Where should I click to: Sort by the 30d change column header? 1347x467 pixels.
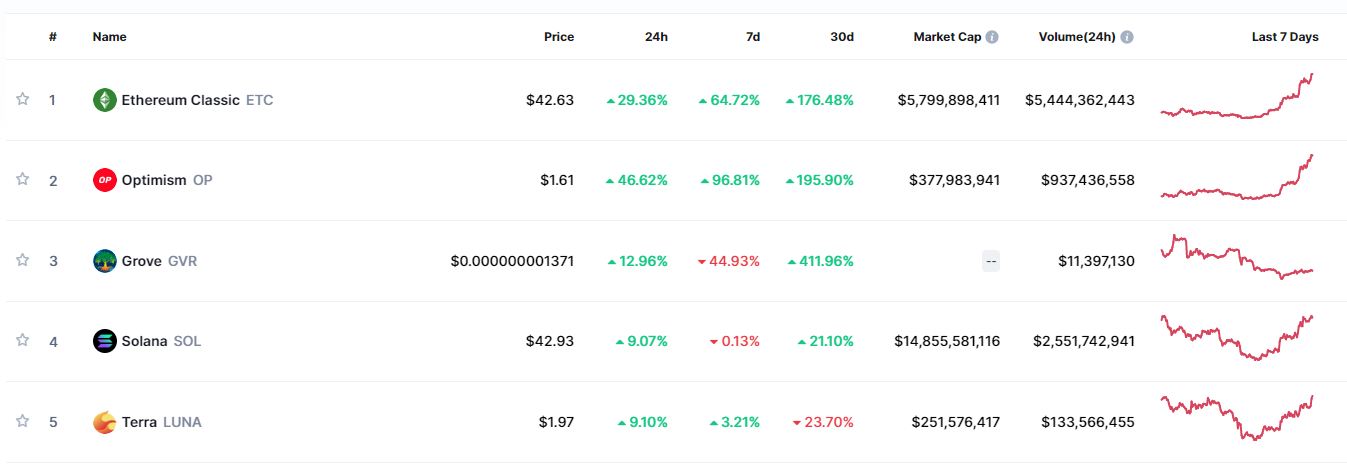click(842, 37)
